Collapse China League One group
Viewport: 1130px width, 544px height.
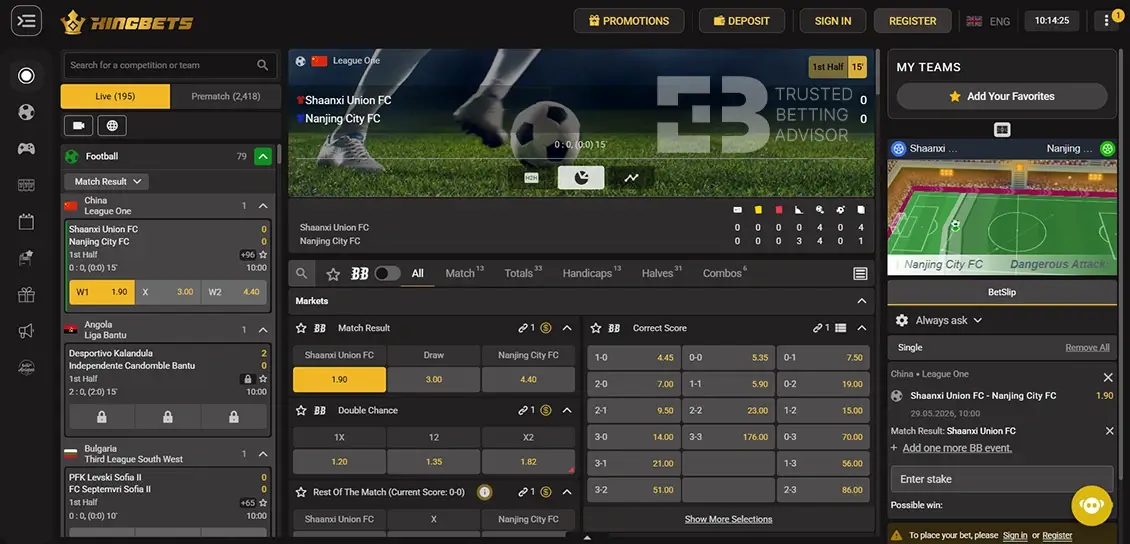point(263,206)
